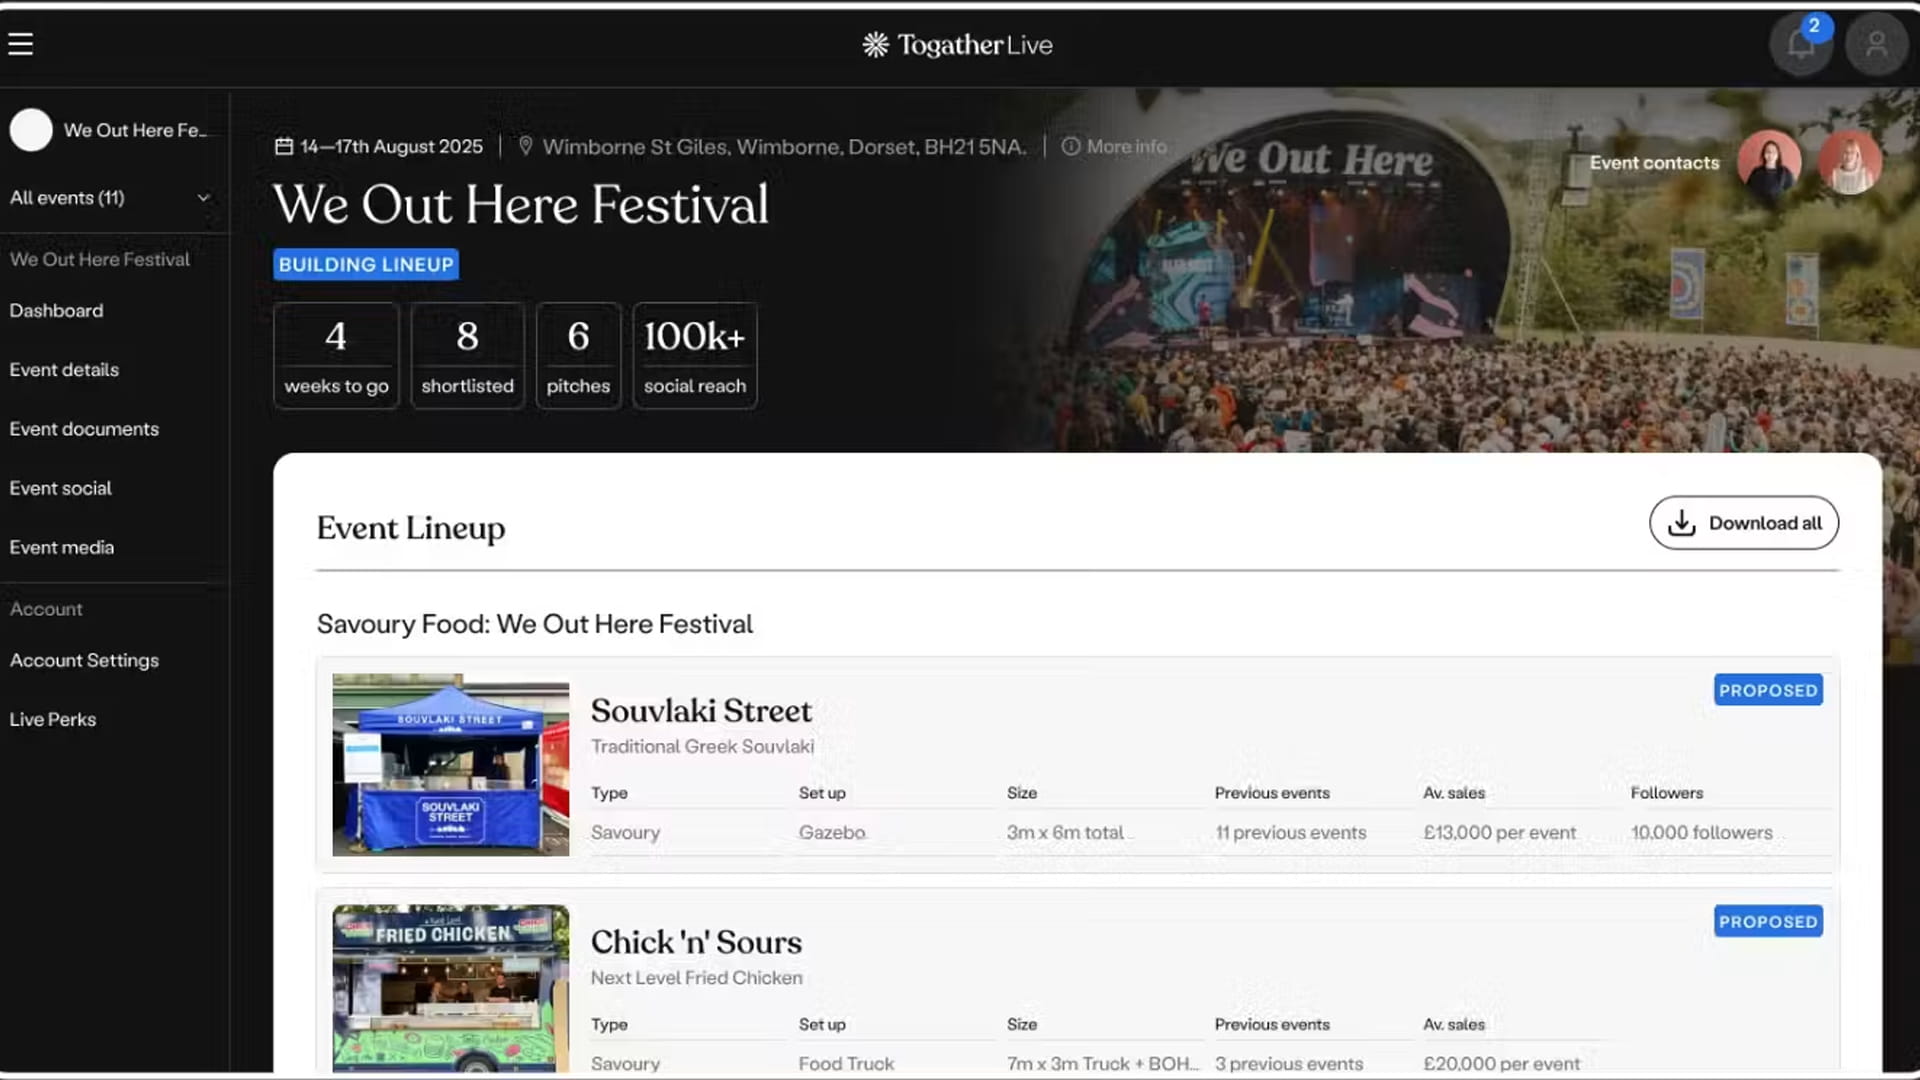The height and width of the screenshot is (1080, 1920).
Task: Click the Food Truck set up value
Action: (846, 1063)
